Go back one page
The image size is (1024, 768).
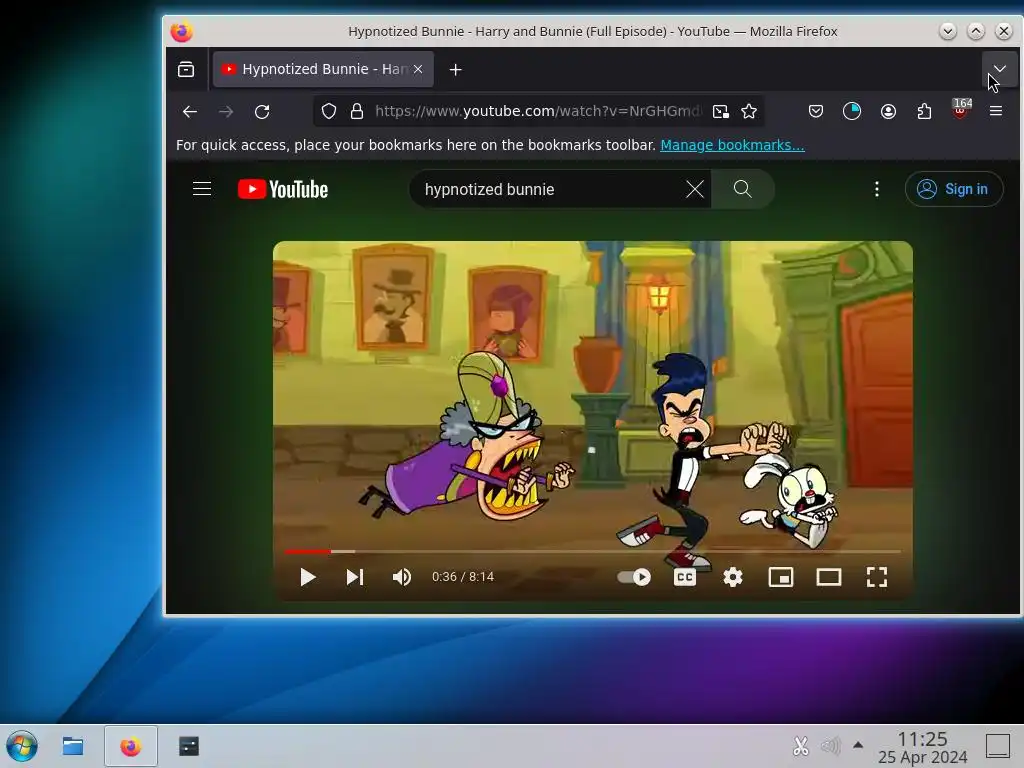[190, 112]
